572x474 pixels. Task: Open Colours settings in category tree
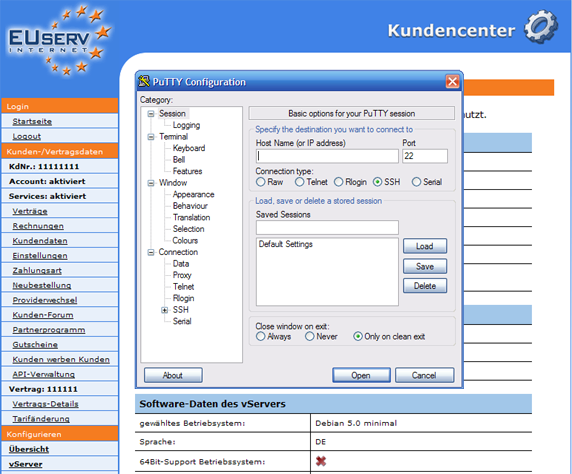coord(185,240)
